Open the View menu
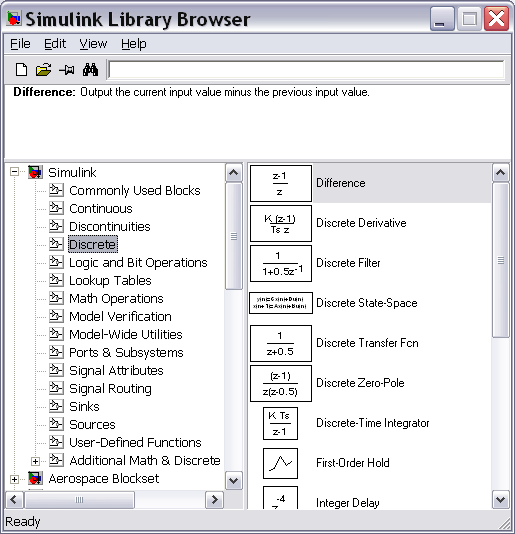Viewport: 515px width, 534px height. [93, 44]
